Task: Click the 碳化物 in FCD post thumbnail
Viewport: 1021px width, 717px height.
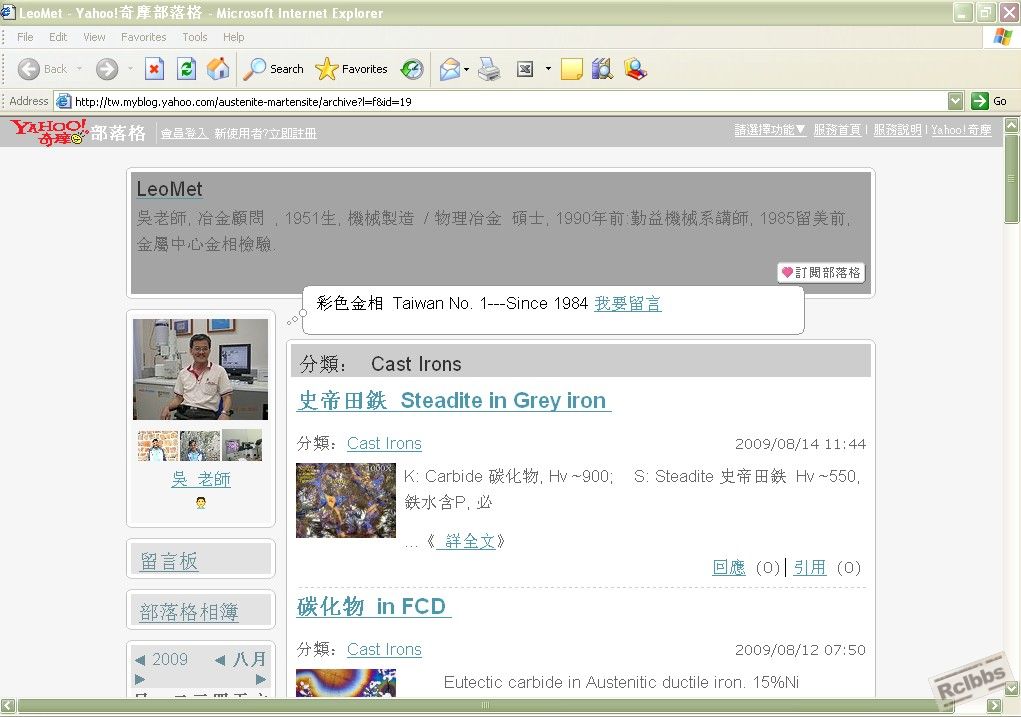Action: point(346,683)
